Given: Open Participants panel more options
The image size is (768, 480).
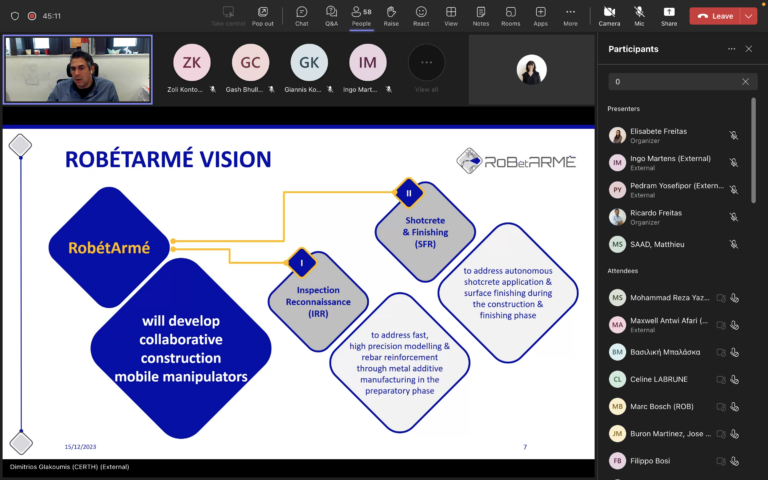Looking at the screenshot, I should (731, 49).
